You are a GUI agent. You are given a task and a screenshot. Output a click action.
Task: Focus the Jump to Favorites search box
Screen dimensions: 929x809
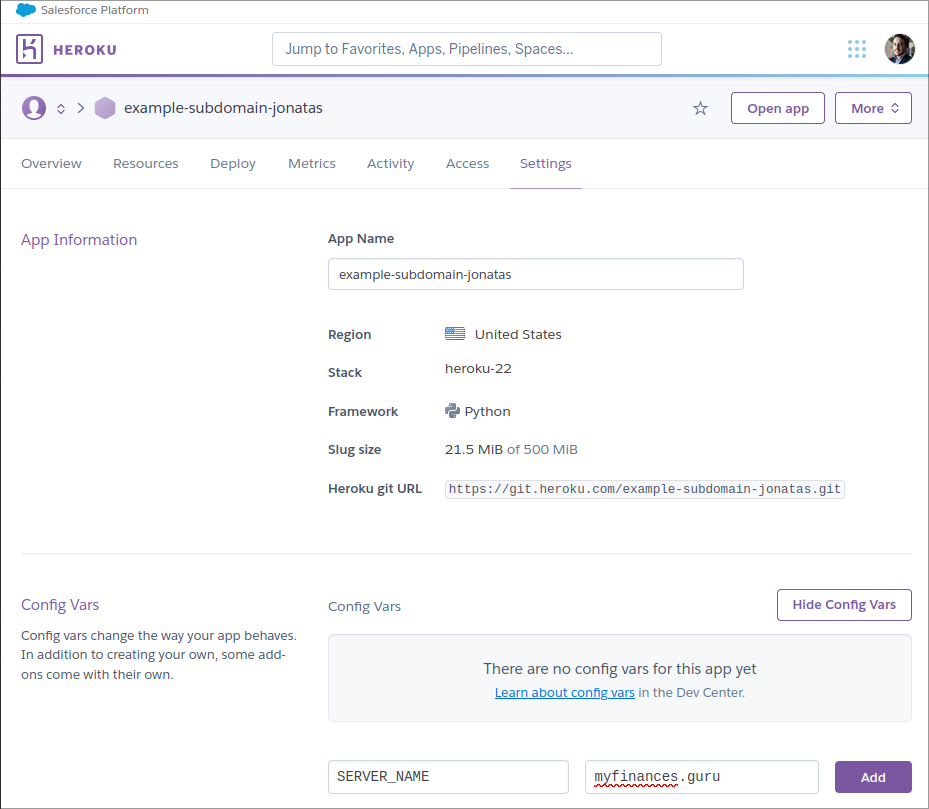(x=467, y=49)
